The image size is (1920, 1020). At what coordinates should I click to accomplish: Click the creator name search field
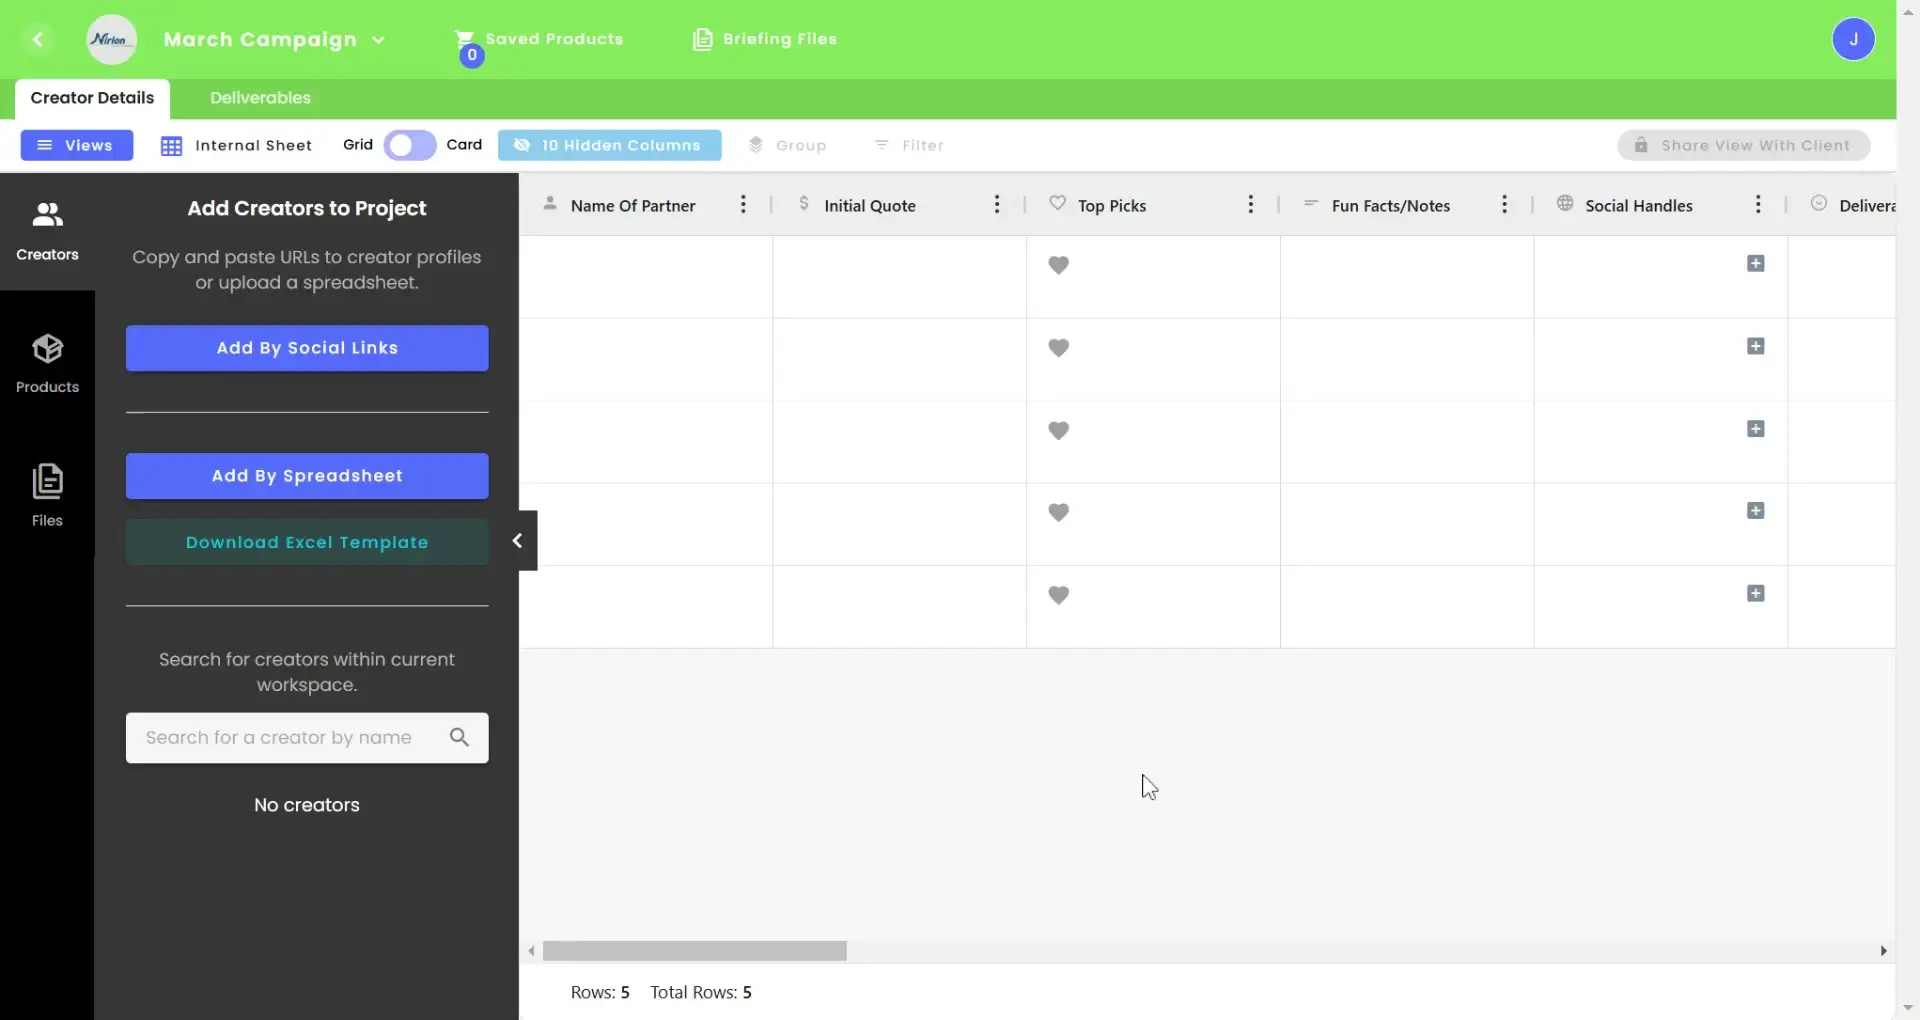(x=290, y=738)
